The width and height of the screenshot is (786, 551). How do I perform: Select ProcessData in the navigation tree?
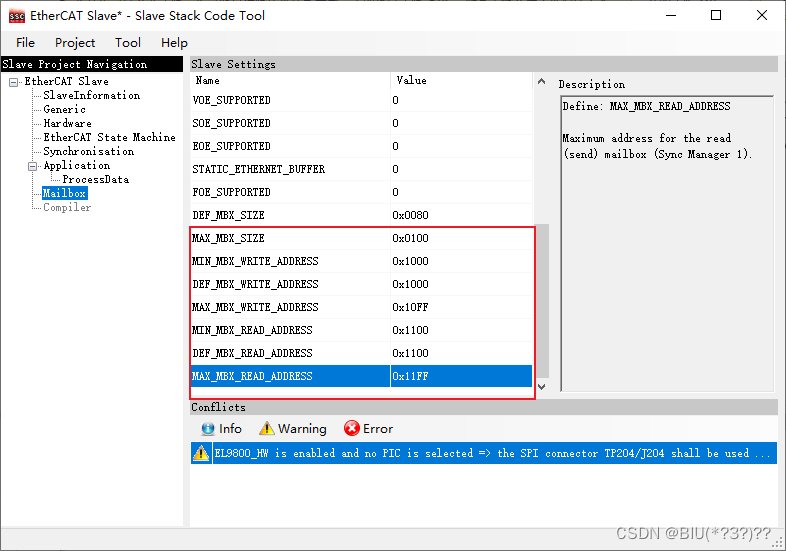(x=96, y=179)
